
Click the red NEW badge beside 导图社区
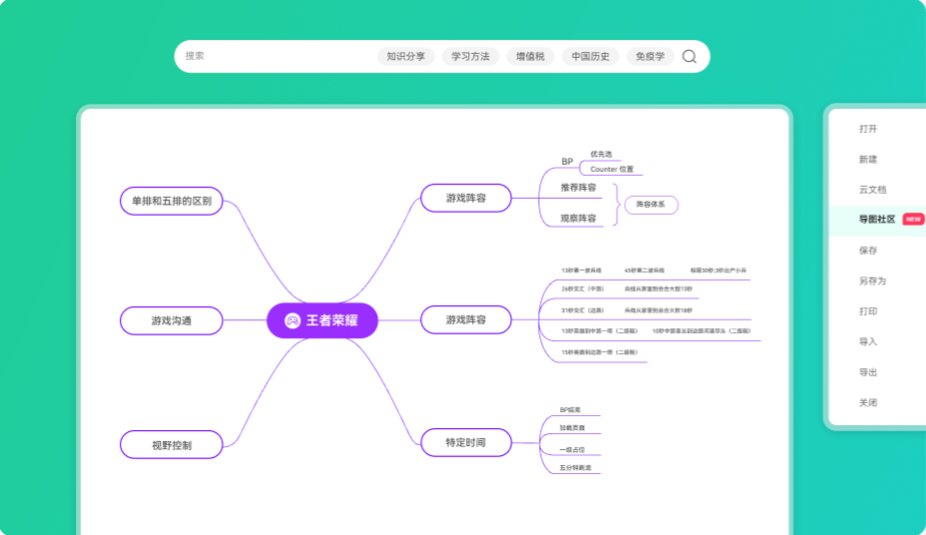click(x=913, y=219)
